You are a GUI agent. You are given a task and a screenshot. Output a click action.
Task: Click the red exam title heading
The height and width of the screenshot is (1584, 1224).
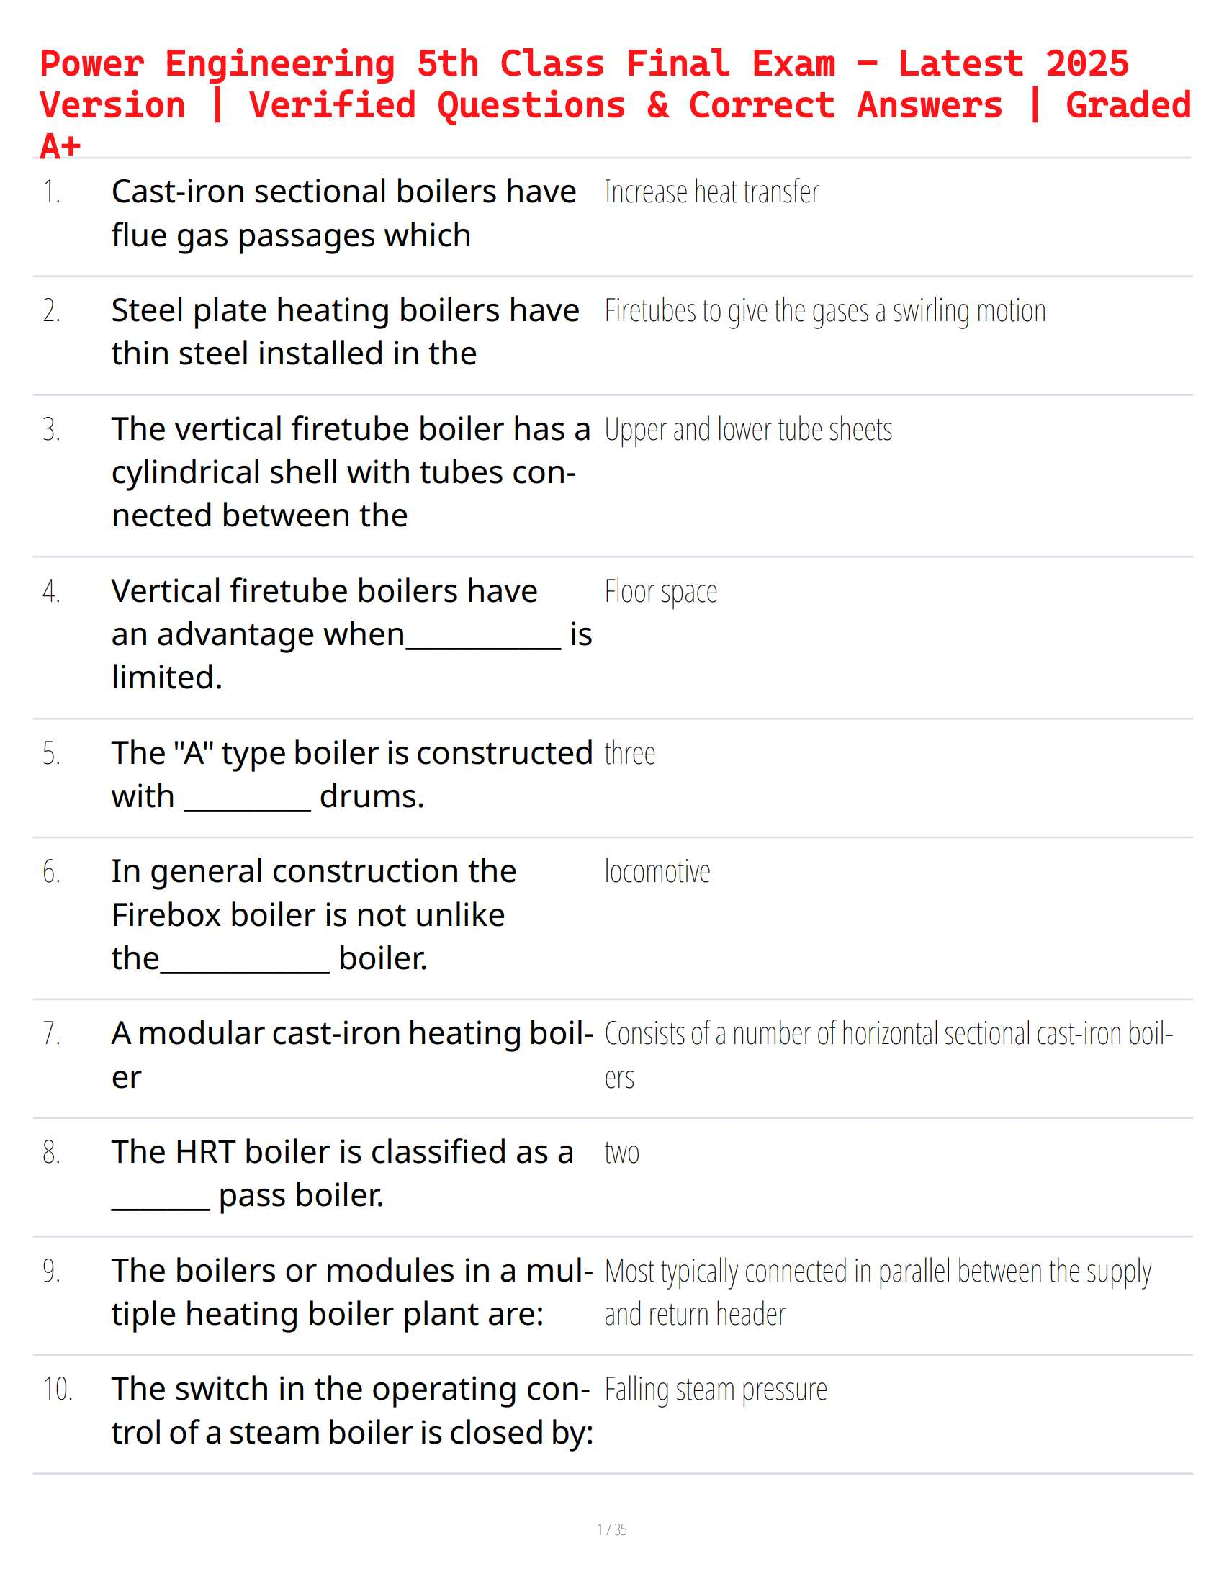coord(612,103)
